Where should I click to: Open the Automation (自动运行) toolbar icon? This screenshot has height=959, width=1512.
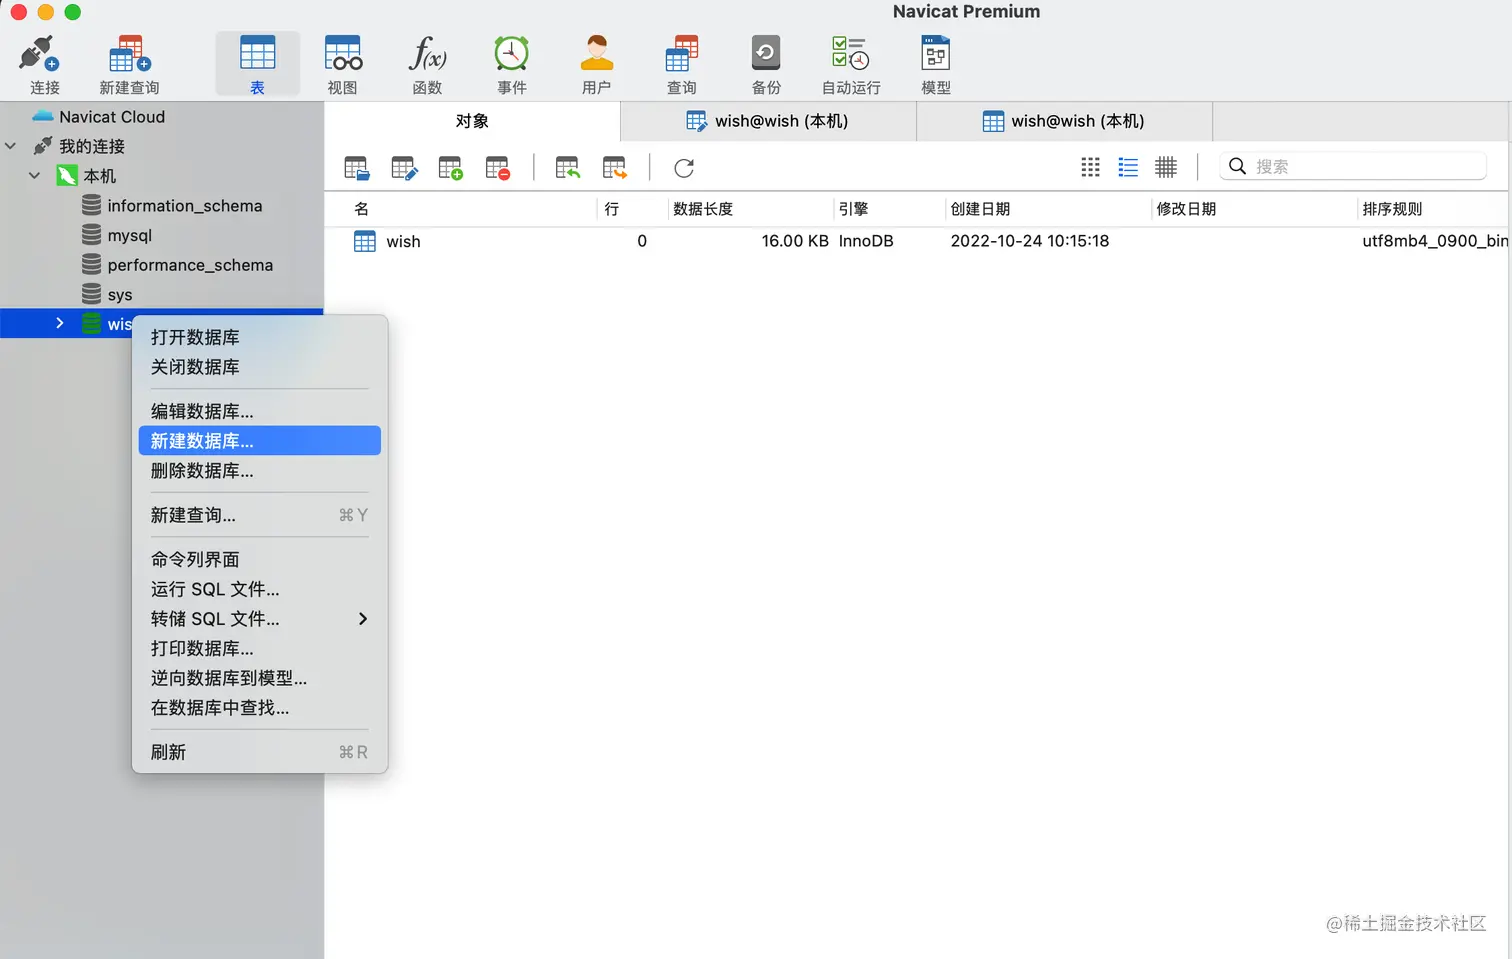click(x=851, y=64)
